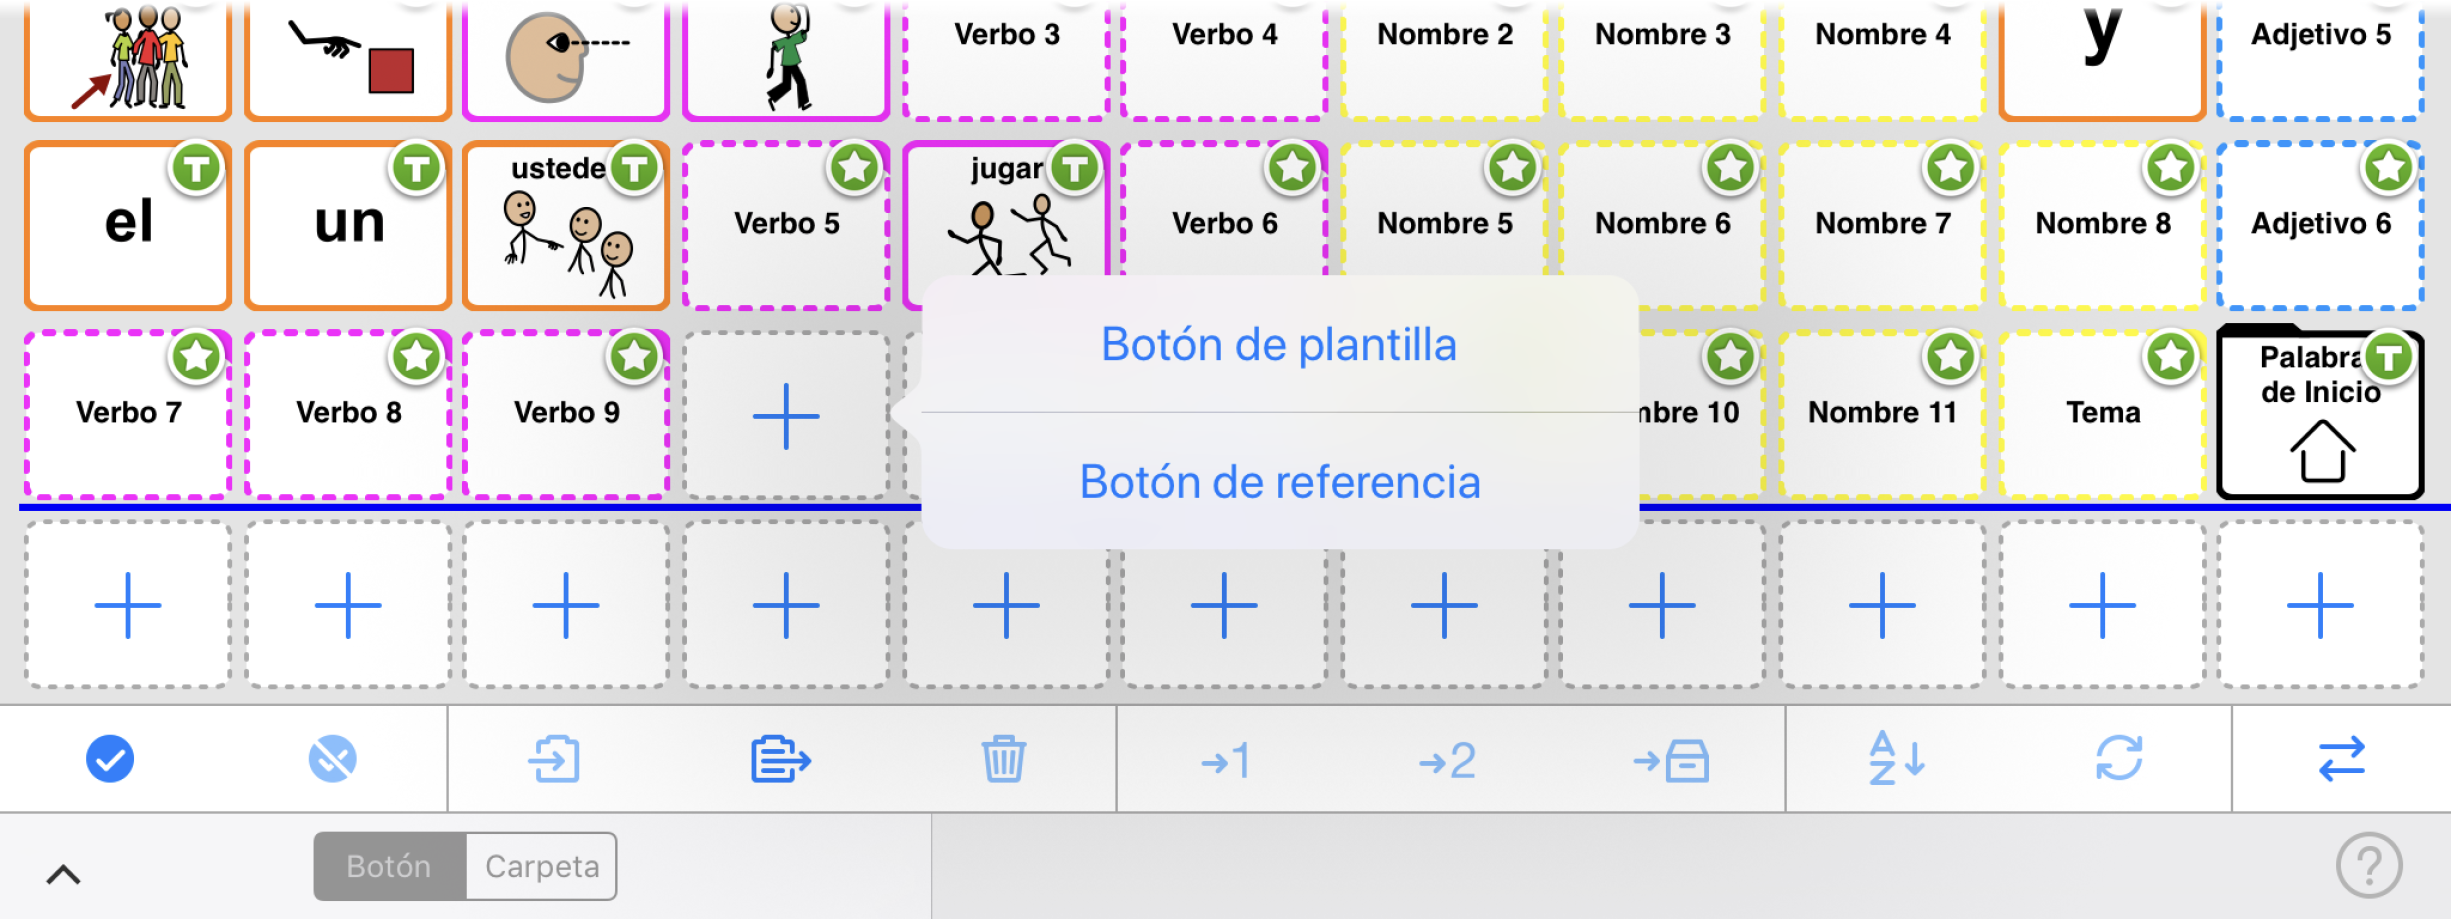The width and height of the screenshot is (2451, 919).
Task: Click the import into page icon
Action: (x=555, y=759)
